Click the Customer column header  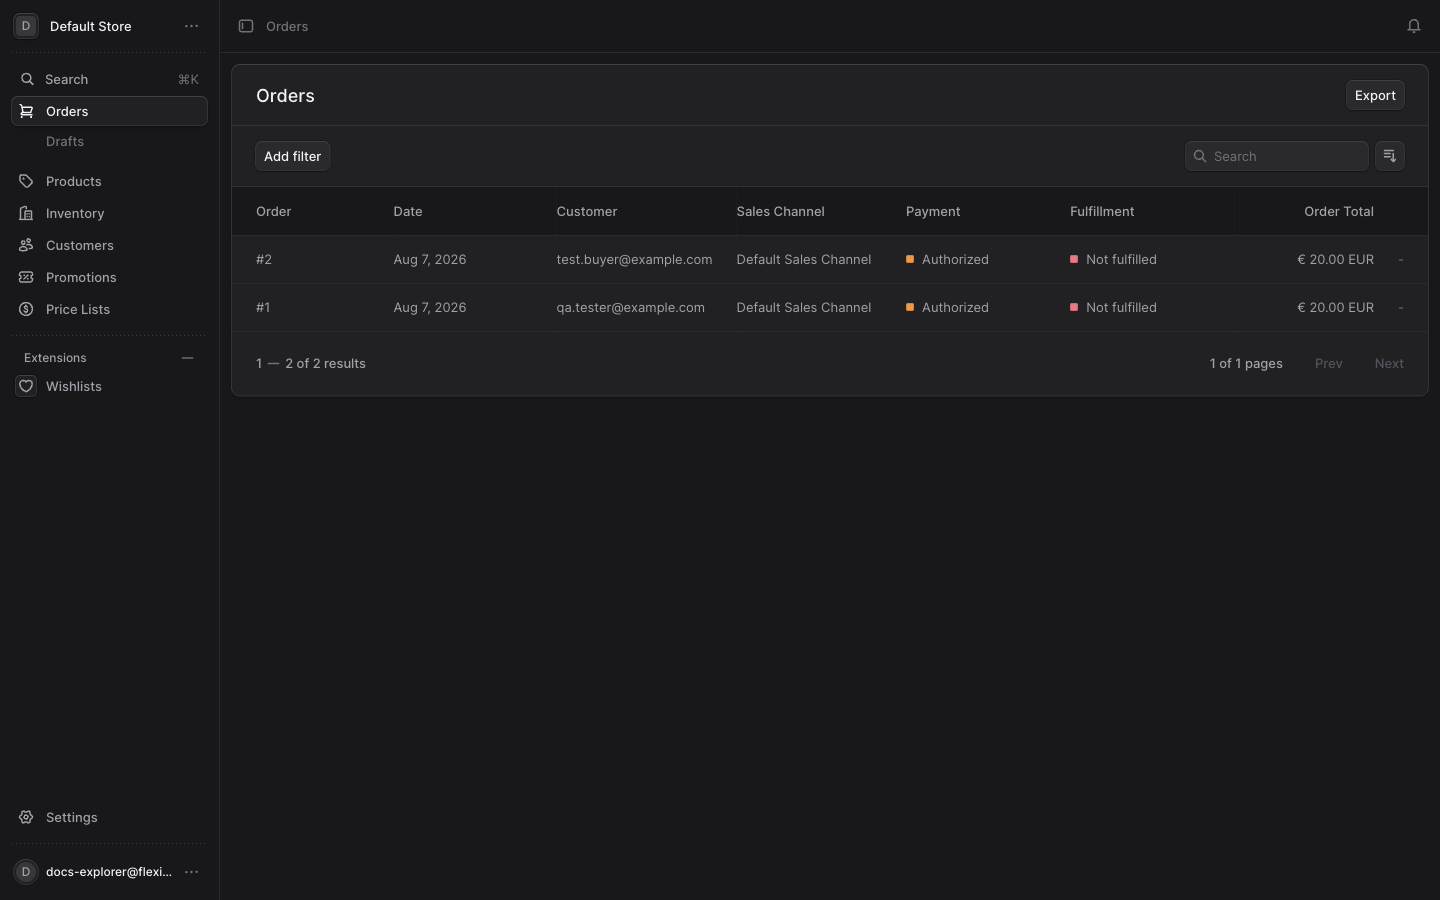point(587,211)
